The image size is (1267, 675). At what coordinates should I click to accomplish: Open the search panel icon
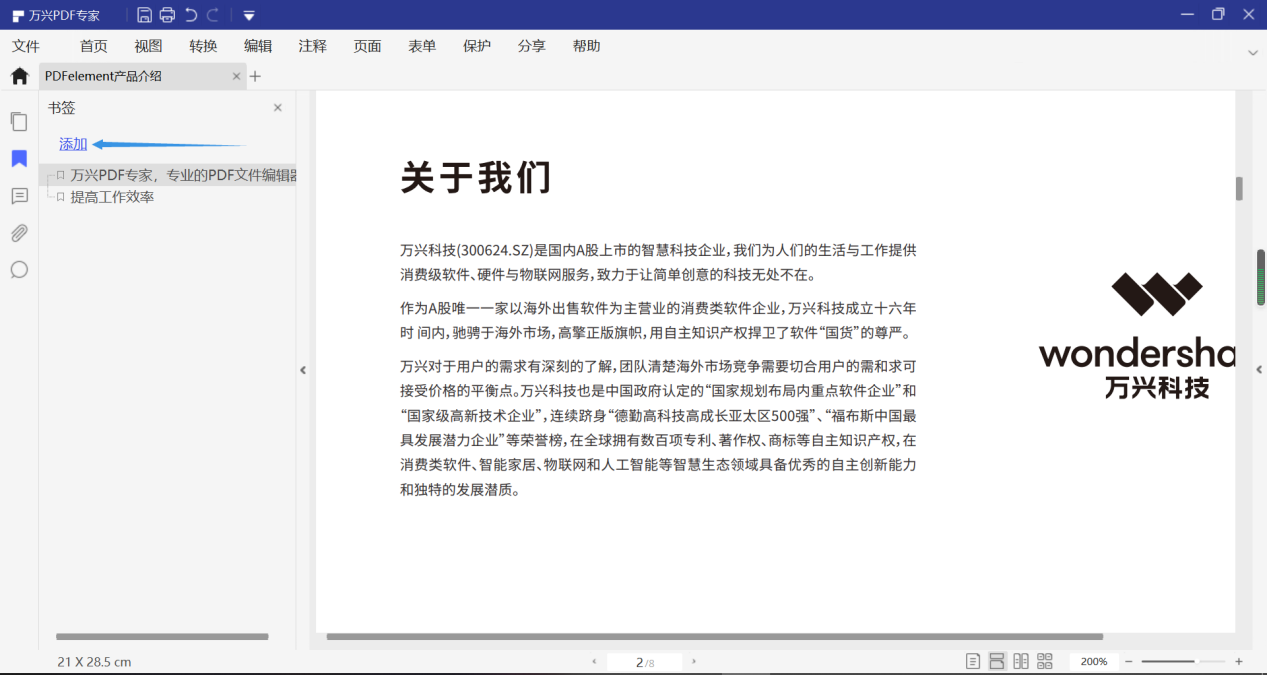(19, 270)
